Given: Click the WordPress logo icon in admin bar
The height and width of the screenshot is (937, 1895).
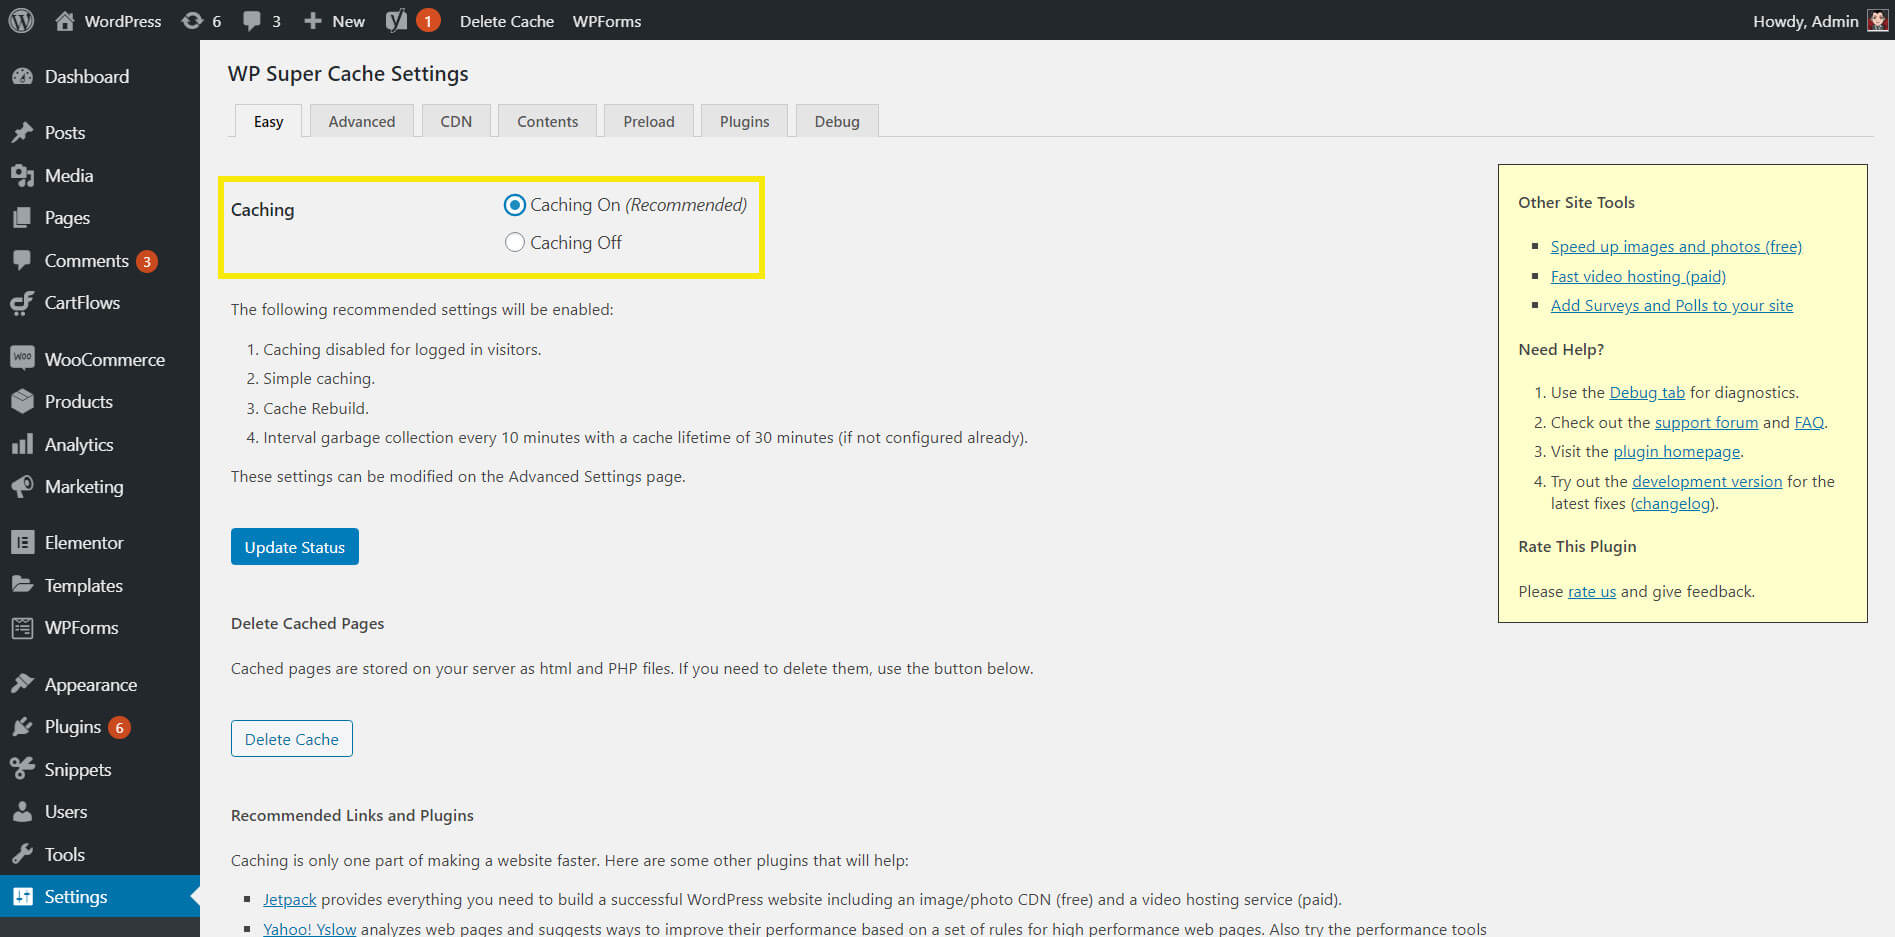Looking at the screenshot, I should [x=21, y=21].
